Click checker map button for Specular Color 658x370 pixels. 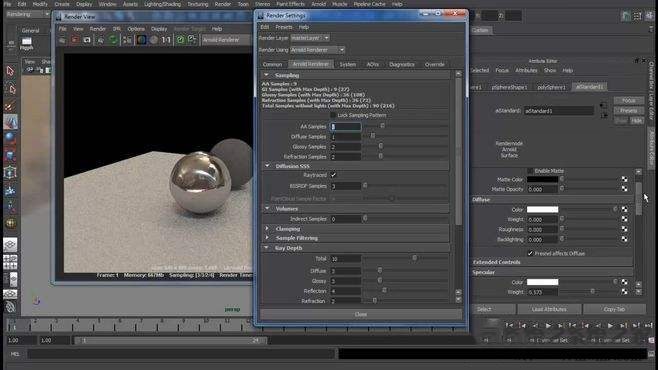624,282
